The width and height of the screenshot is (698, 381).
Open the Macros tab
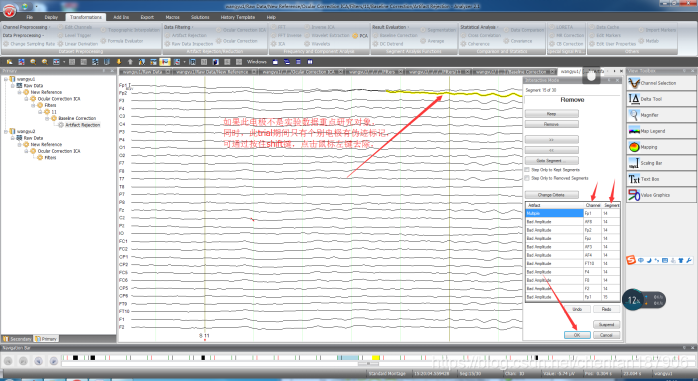pyautogui.click(x=173, y=17)
